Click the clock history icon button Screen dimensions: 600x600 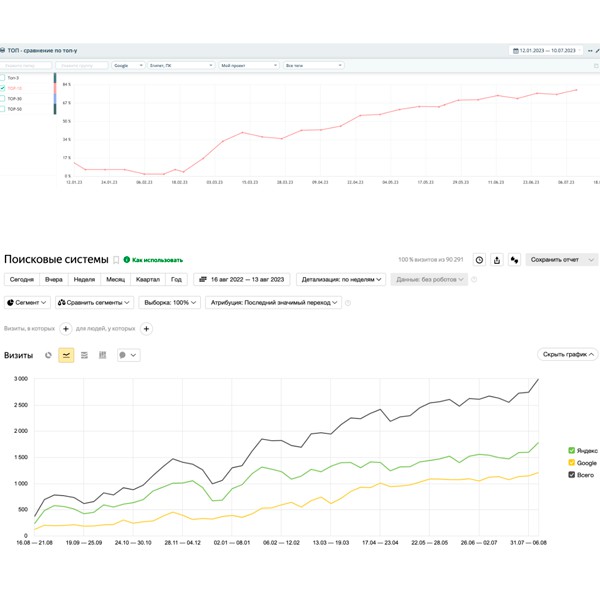[x=479, y=259]
